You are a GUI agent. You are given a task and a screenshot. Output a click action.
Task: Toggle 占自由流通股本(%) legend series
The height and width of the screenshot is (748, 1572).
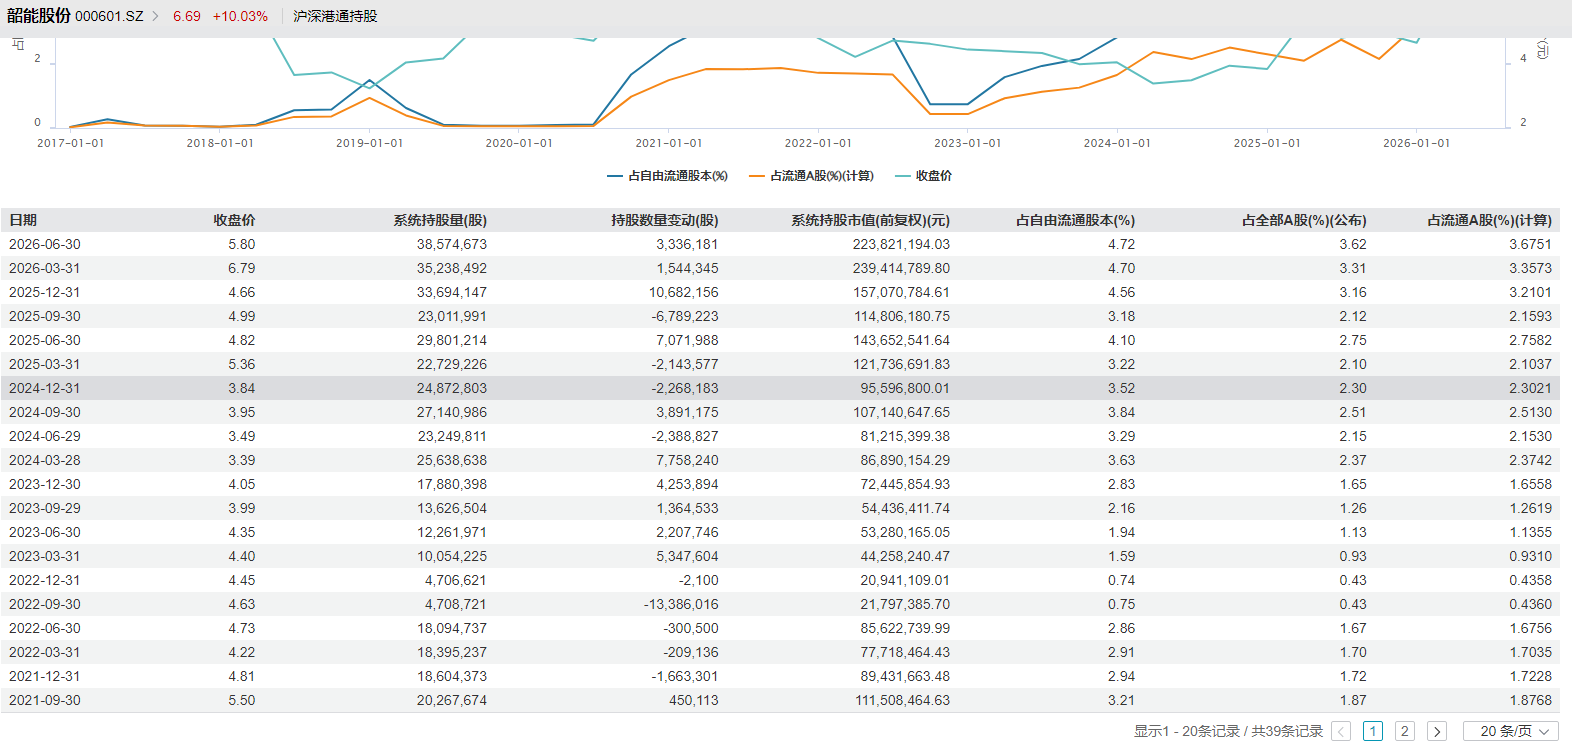[667, 176]
